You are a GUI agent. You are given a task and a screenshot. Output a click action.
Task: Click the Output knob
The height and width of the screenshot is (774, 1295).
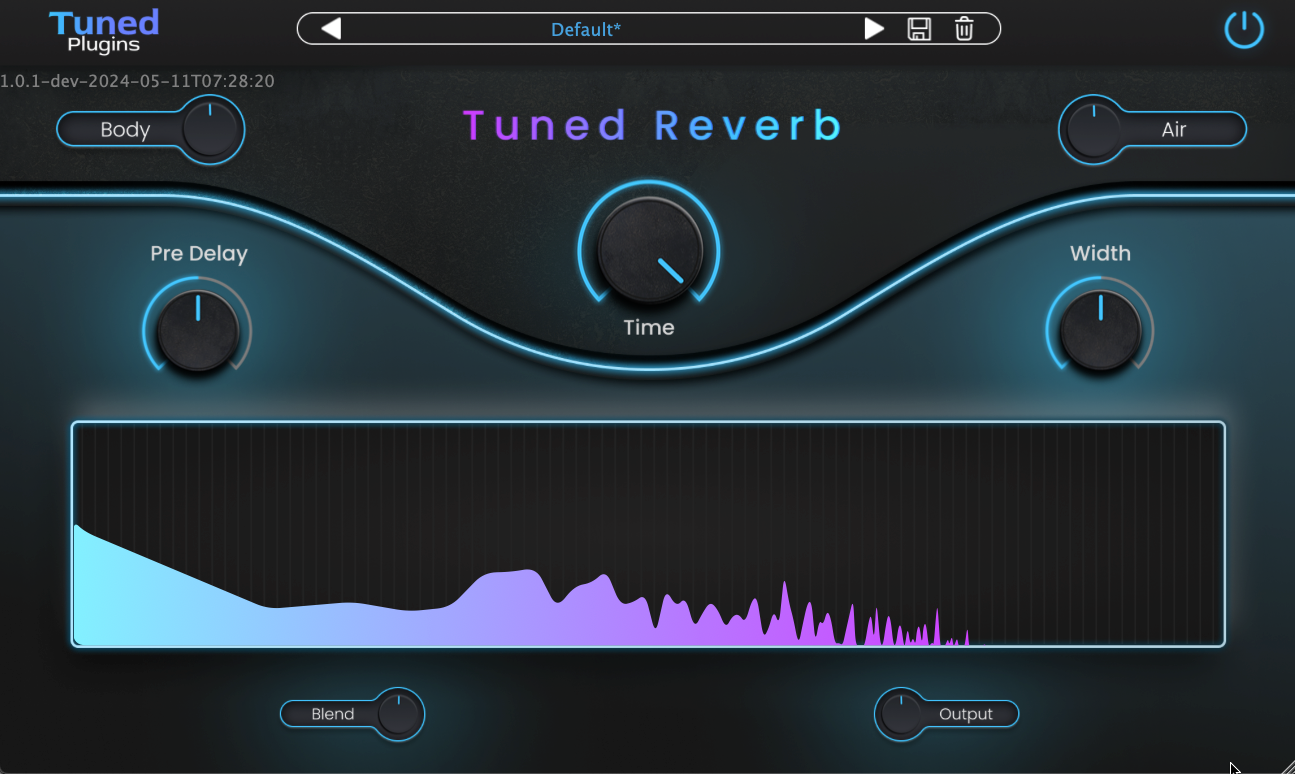[x=901, y=714]
